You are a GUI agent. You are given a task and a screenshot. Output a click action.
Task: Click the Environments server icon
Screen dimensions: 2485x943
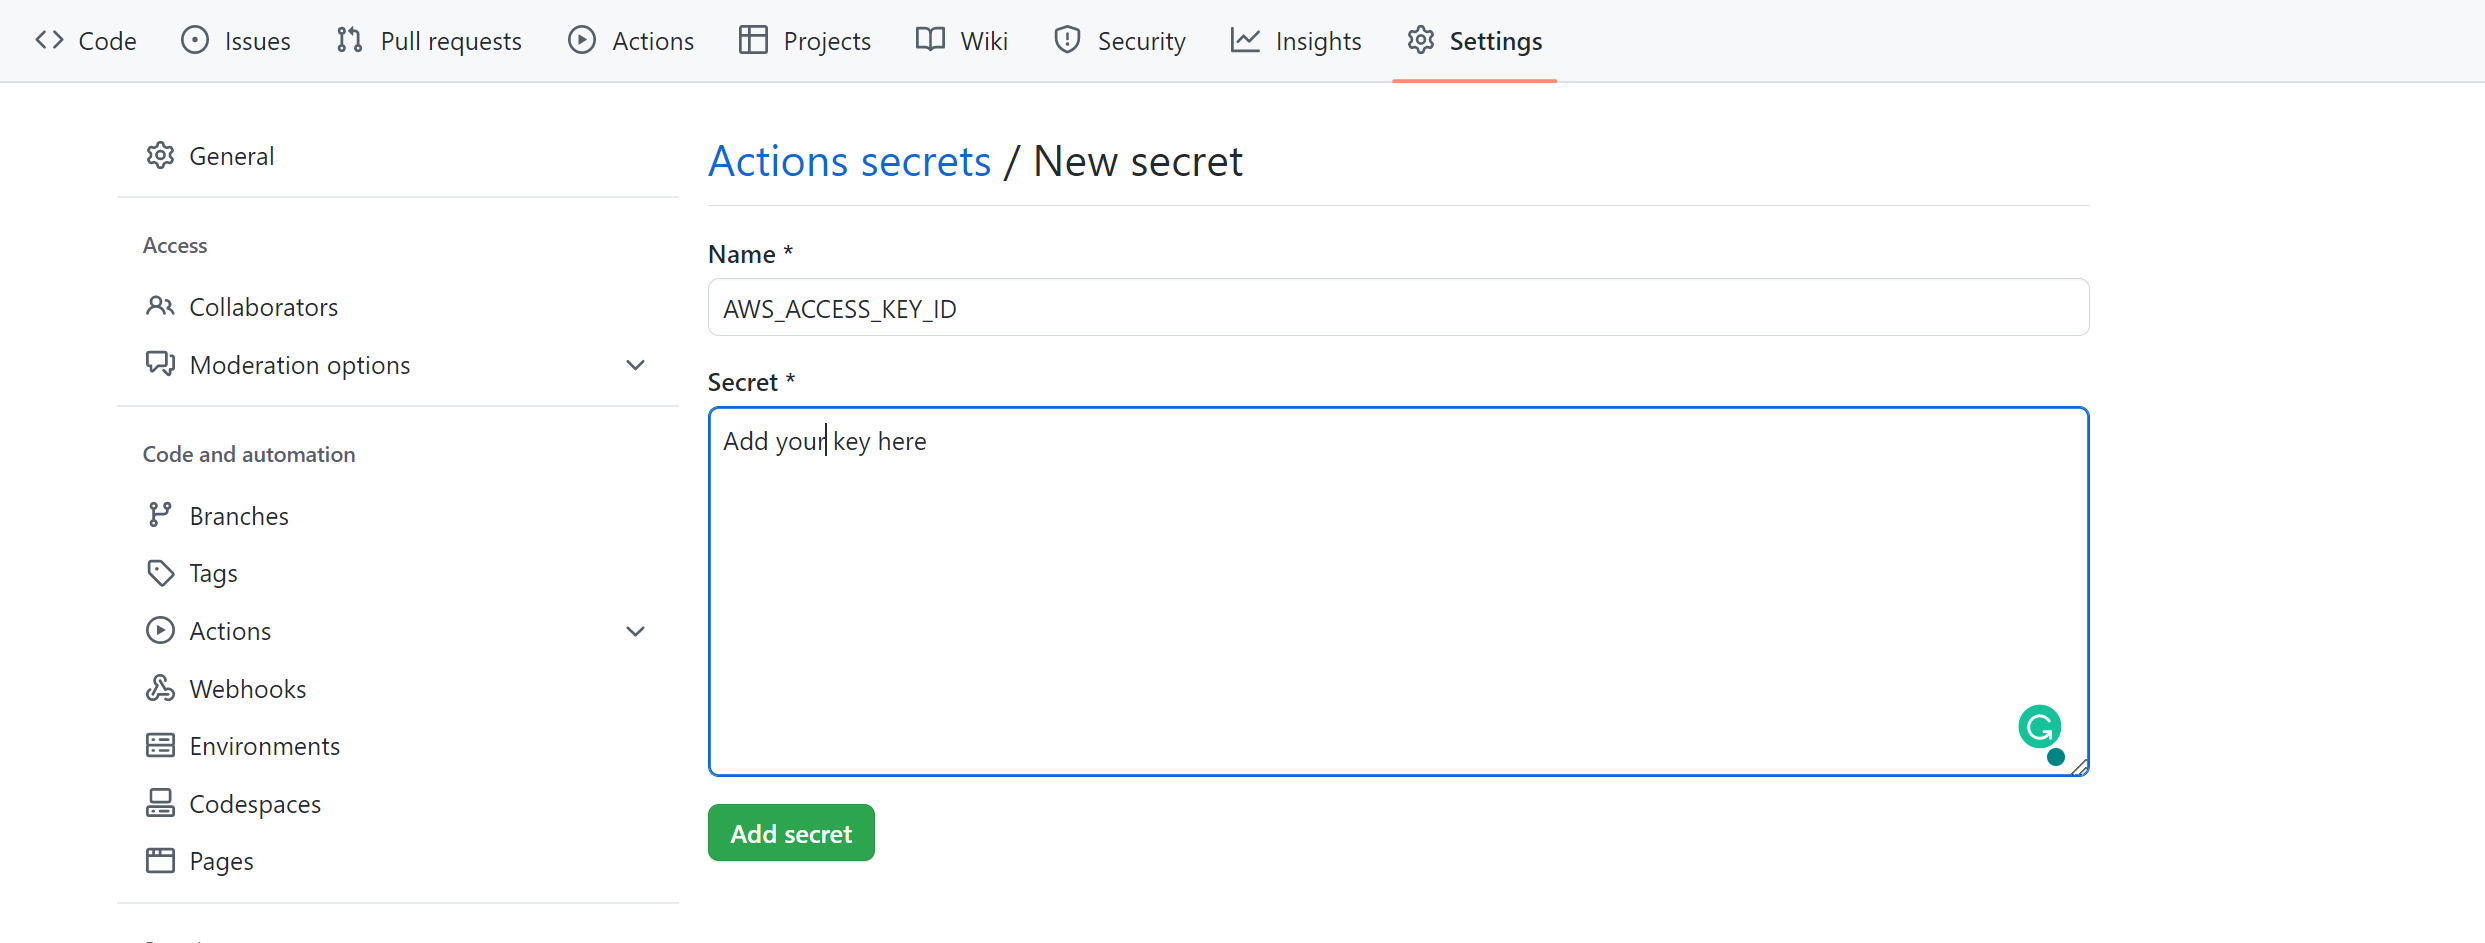[160, 746]
